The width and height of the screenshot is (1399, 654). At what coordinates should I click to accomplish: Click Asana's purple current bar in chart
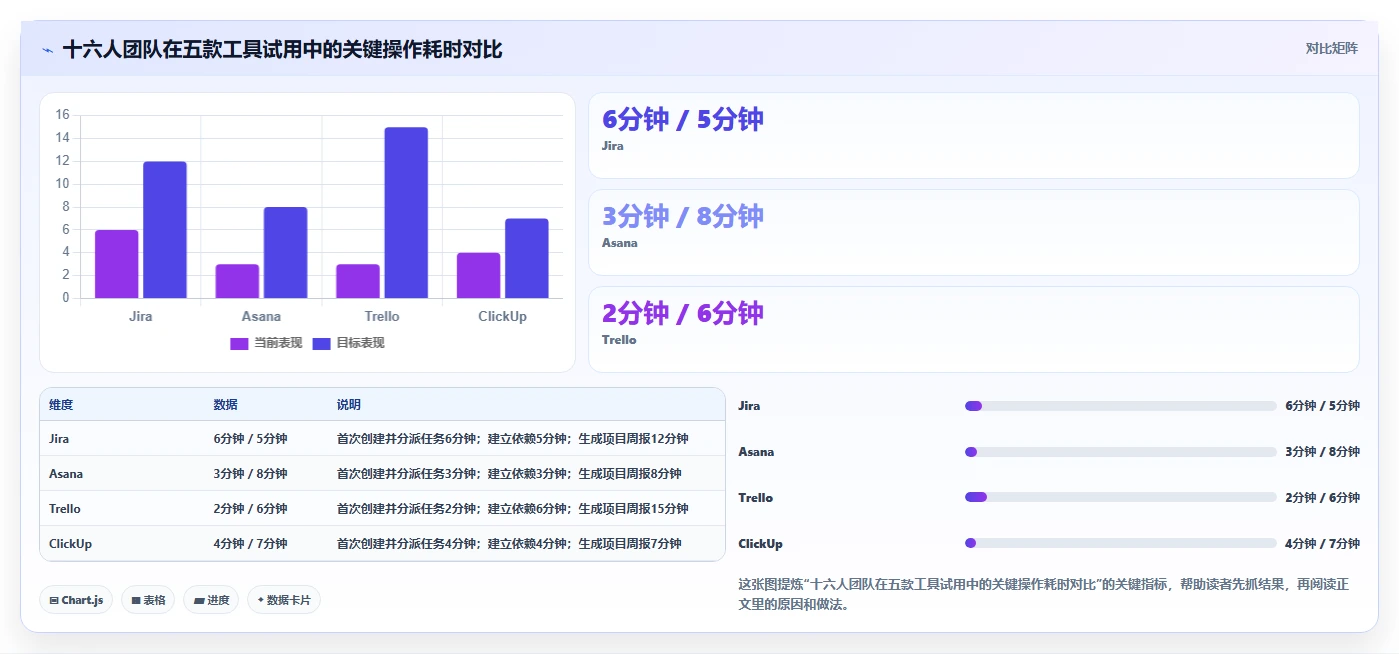237,281
